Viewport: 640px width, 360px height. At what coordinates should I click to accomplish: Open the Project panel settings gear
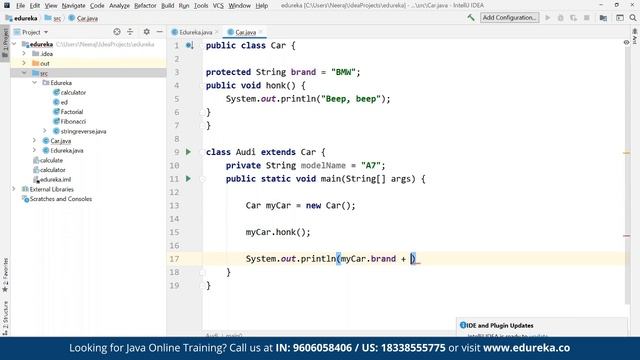coord(147,32)
